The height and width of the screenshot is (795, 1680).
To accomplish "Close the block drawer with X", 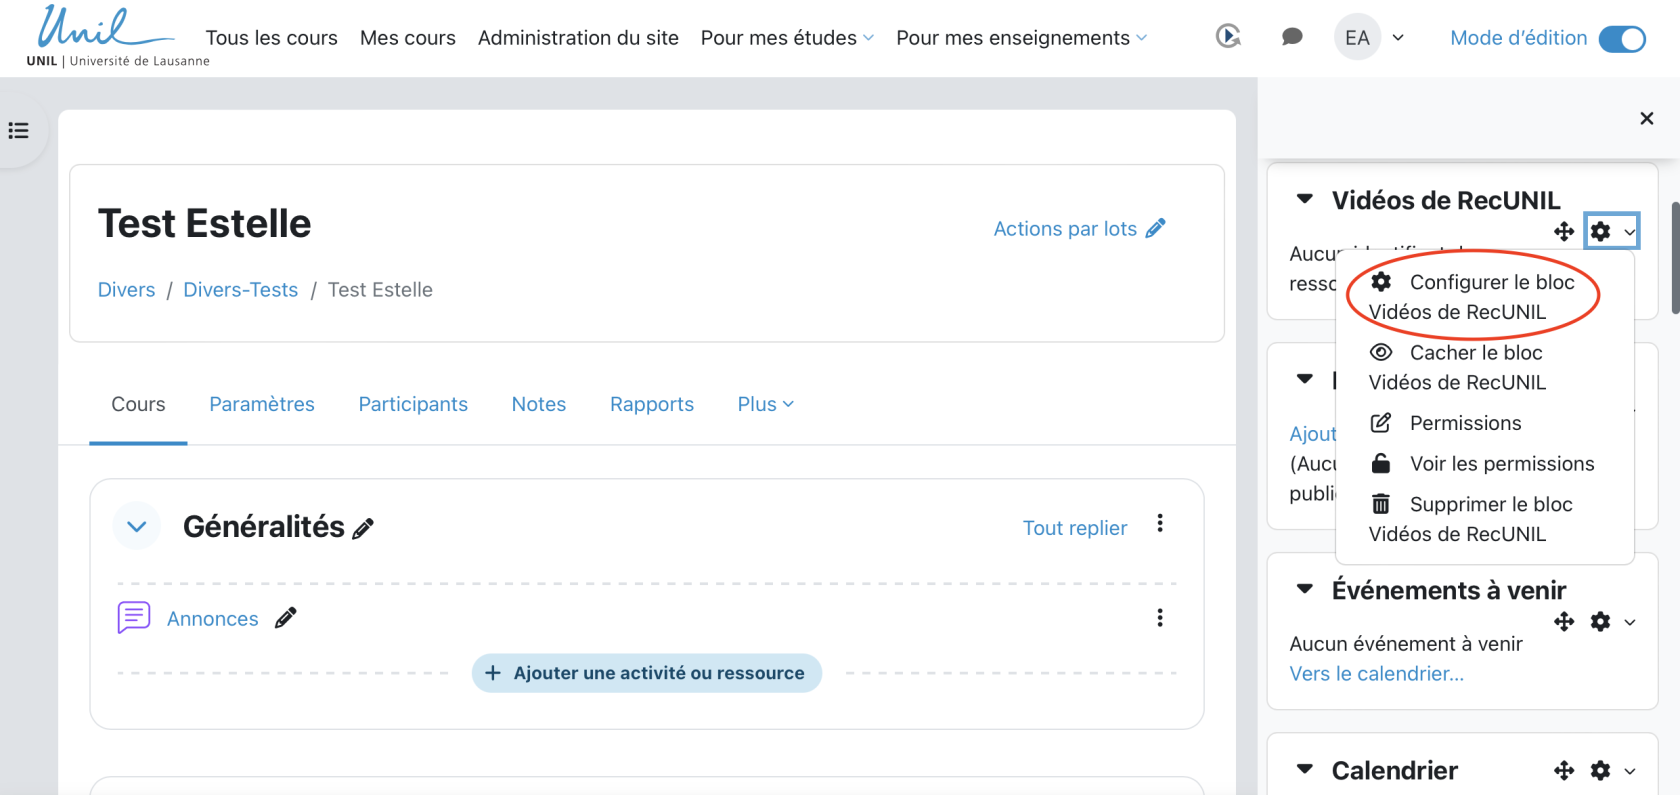I will pyautogui.click(x=1646, y=118).
